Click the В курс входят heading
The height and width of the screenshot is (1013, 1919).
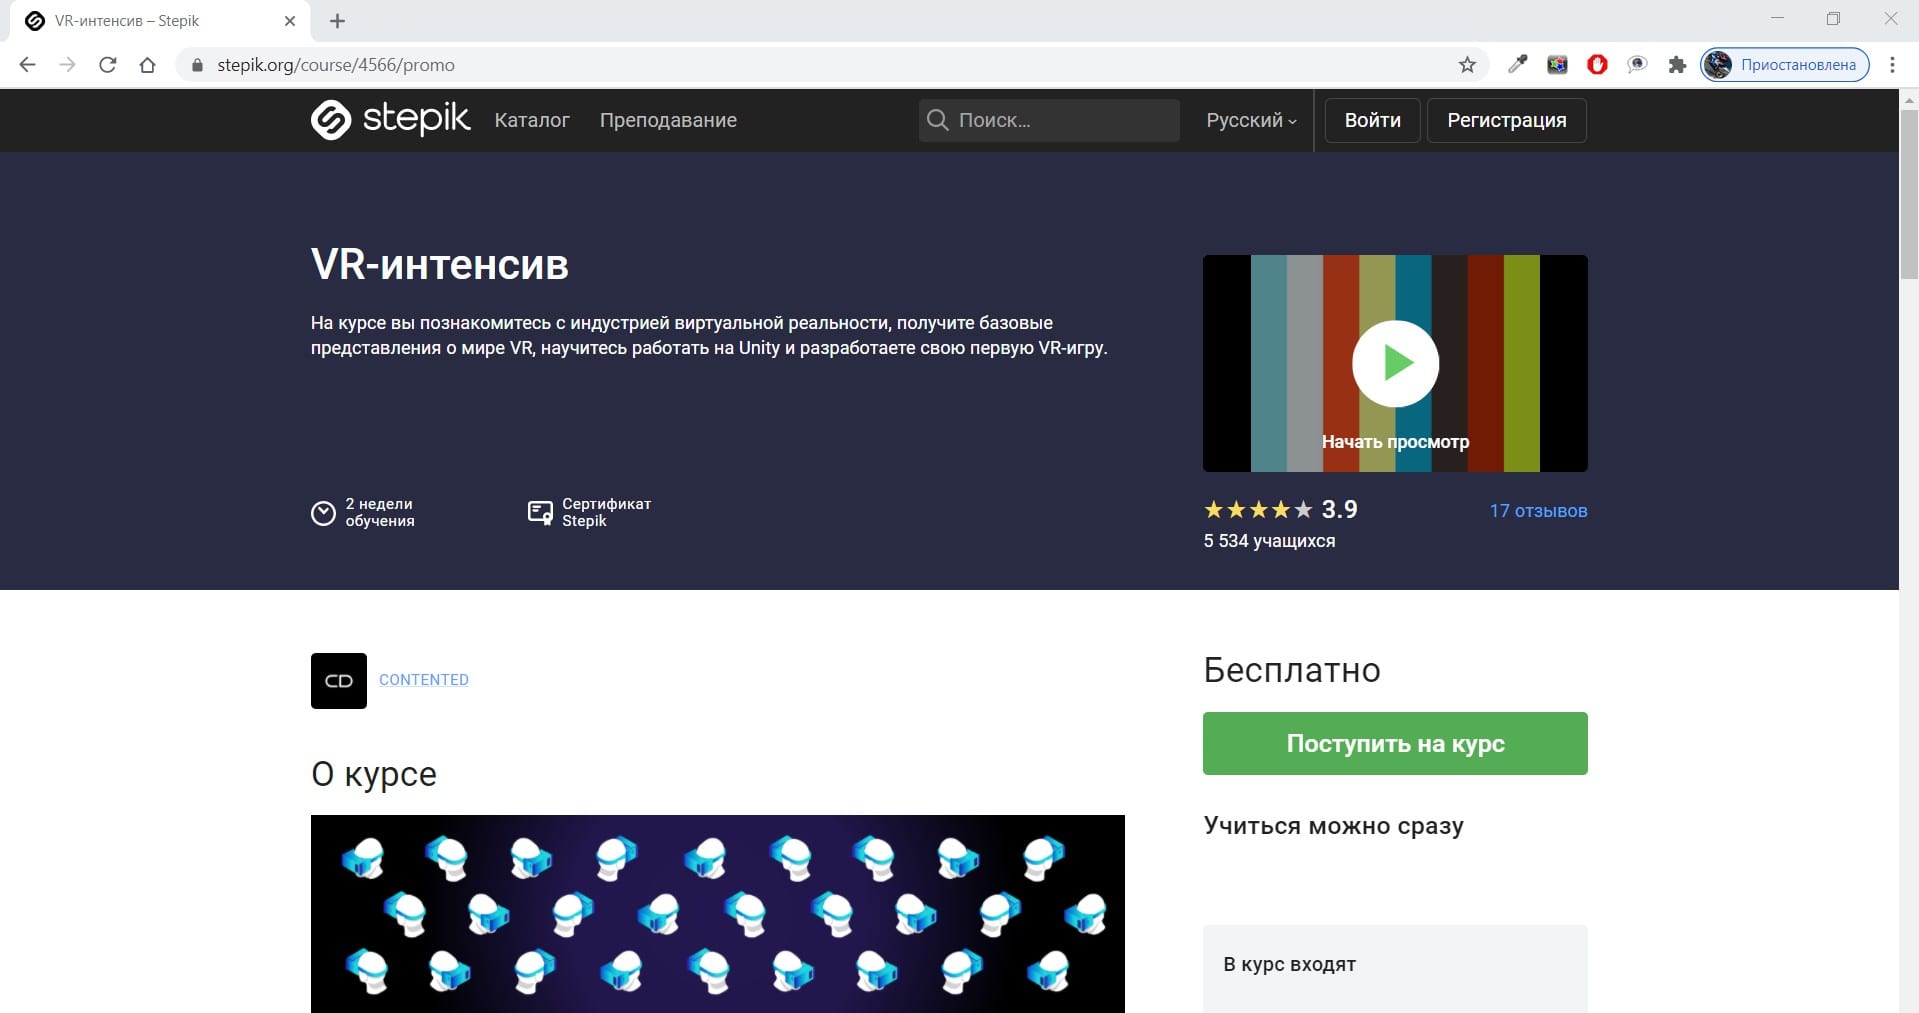click(x=1290, y=965)
